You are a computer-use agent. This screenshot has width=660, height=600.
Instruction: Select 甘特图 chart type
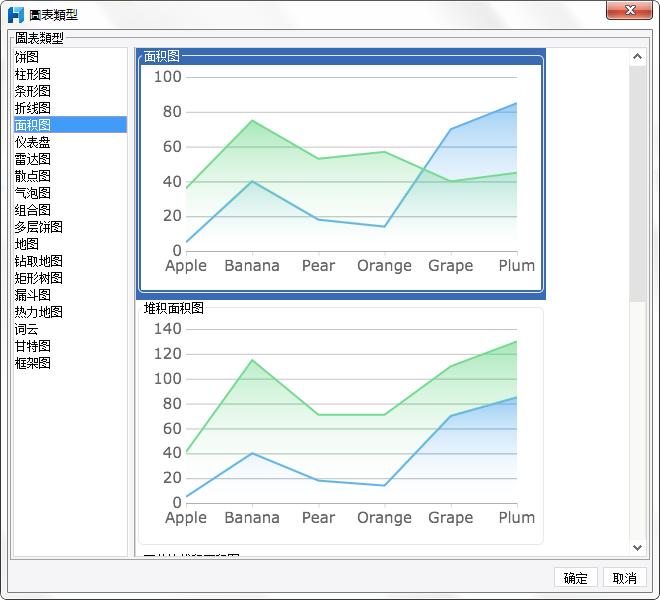(70, 346)
